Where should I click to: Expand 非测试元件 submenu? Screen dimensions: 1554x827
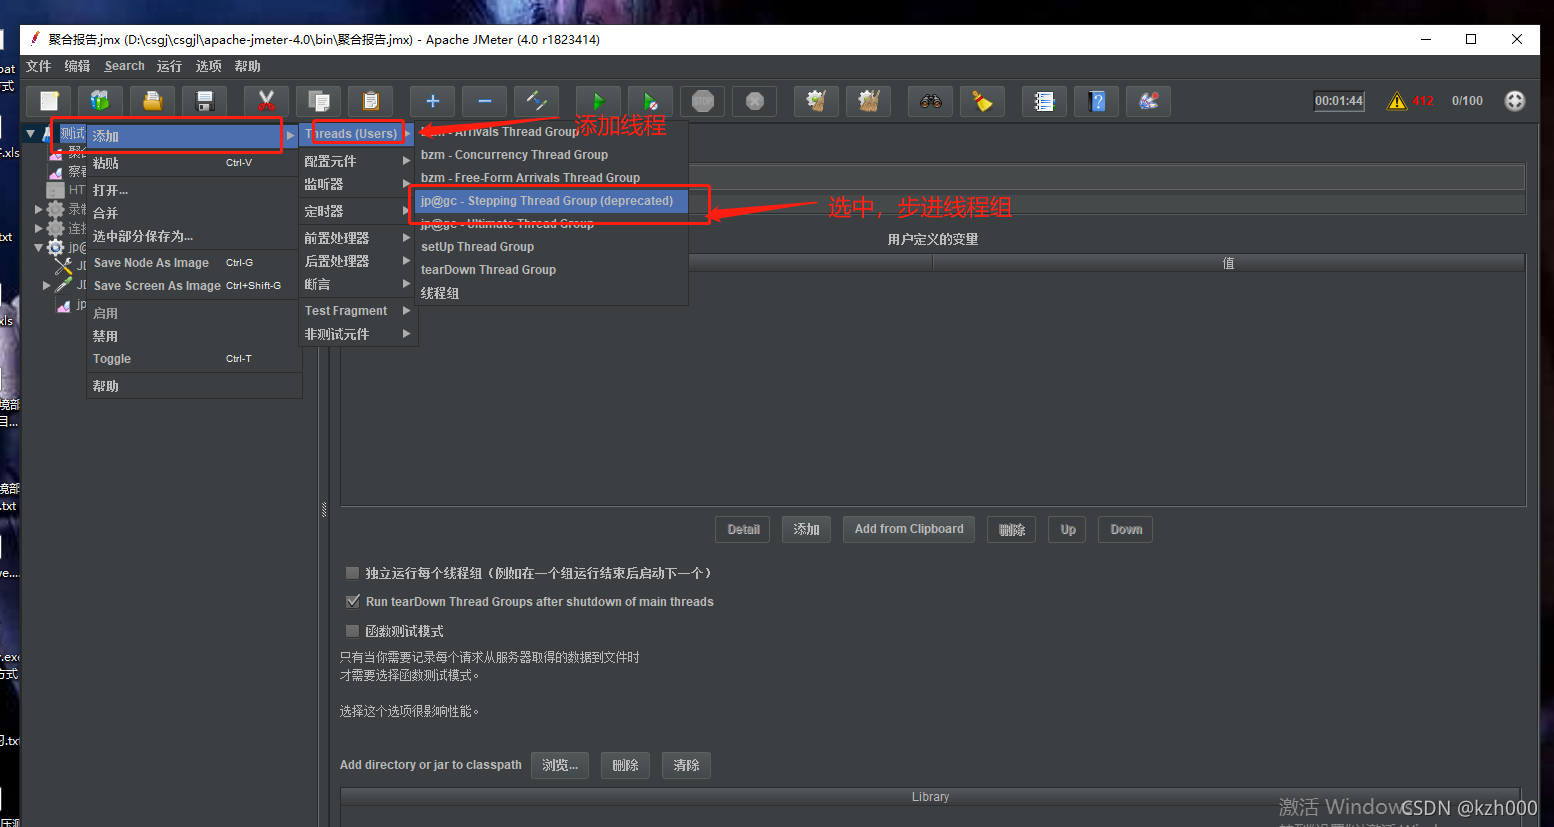point(358,334)
